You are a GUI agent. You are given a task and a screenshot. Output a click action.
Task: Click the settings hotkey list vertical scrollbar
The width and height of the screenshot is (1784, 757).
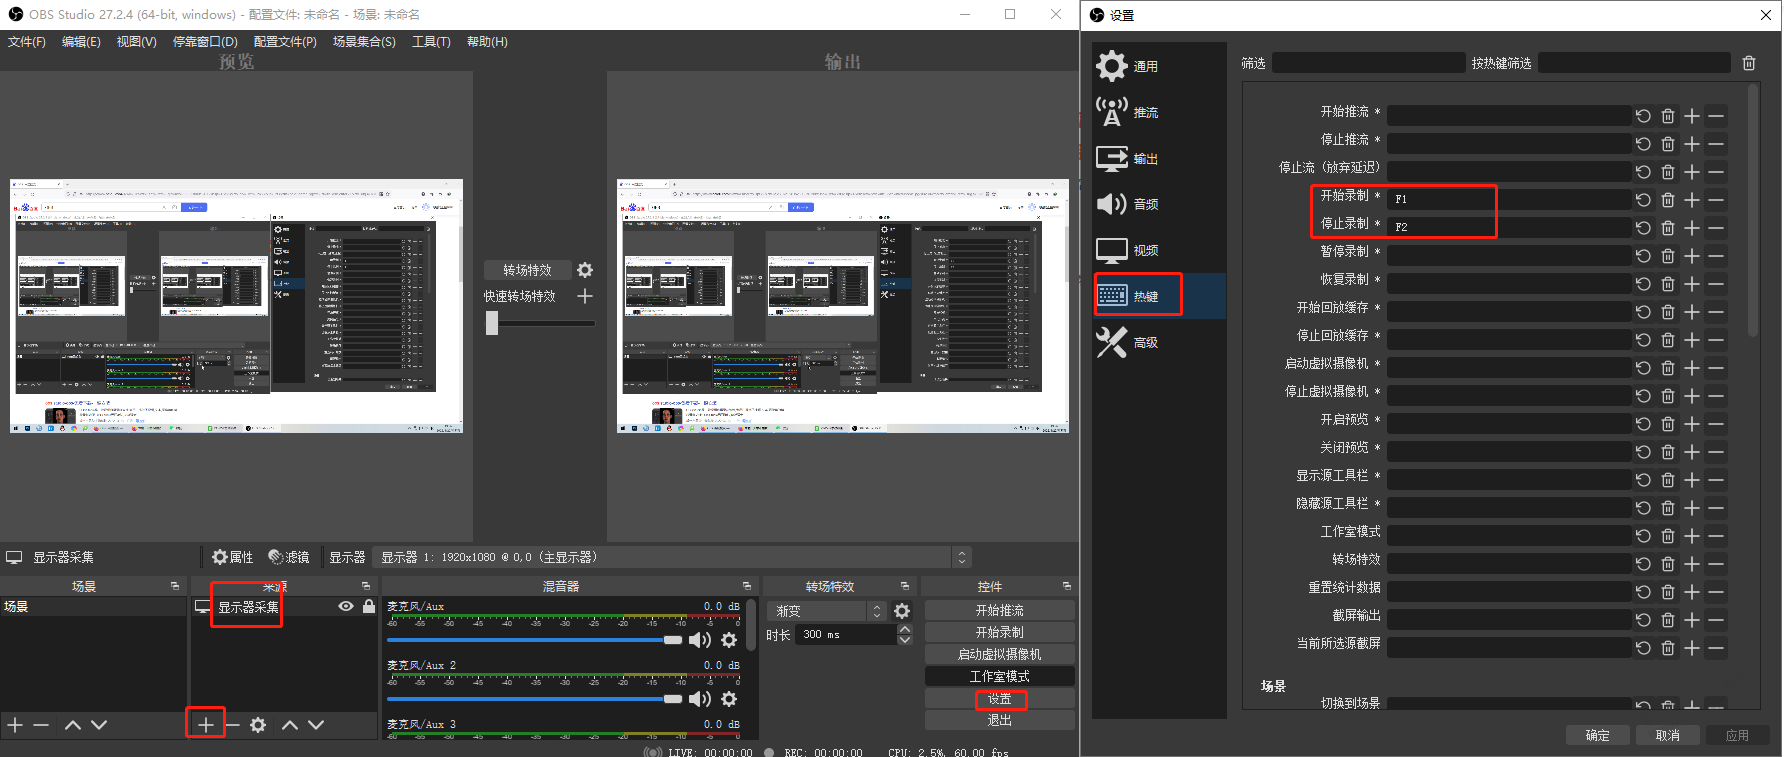pyautogui.click(x=1753, y=210)
